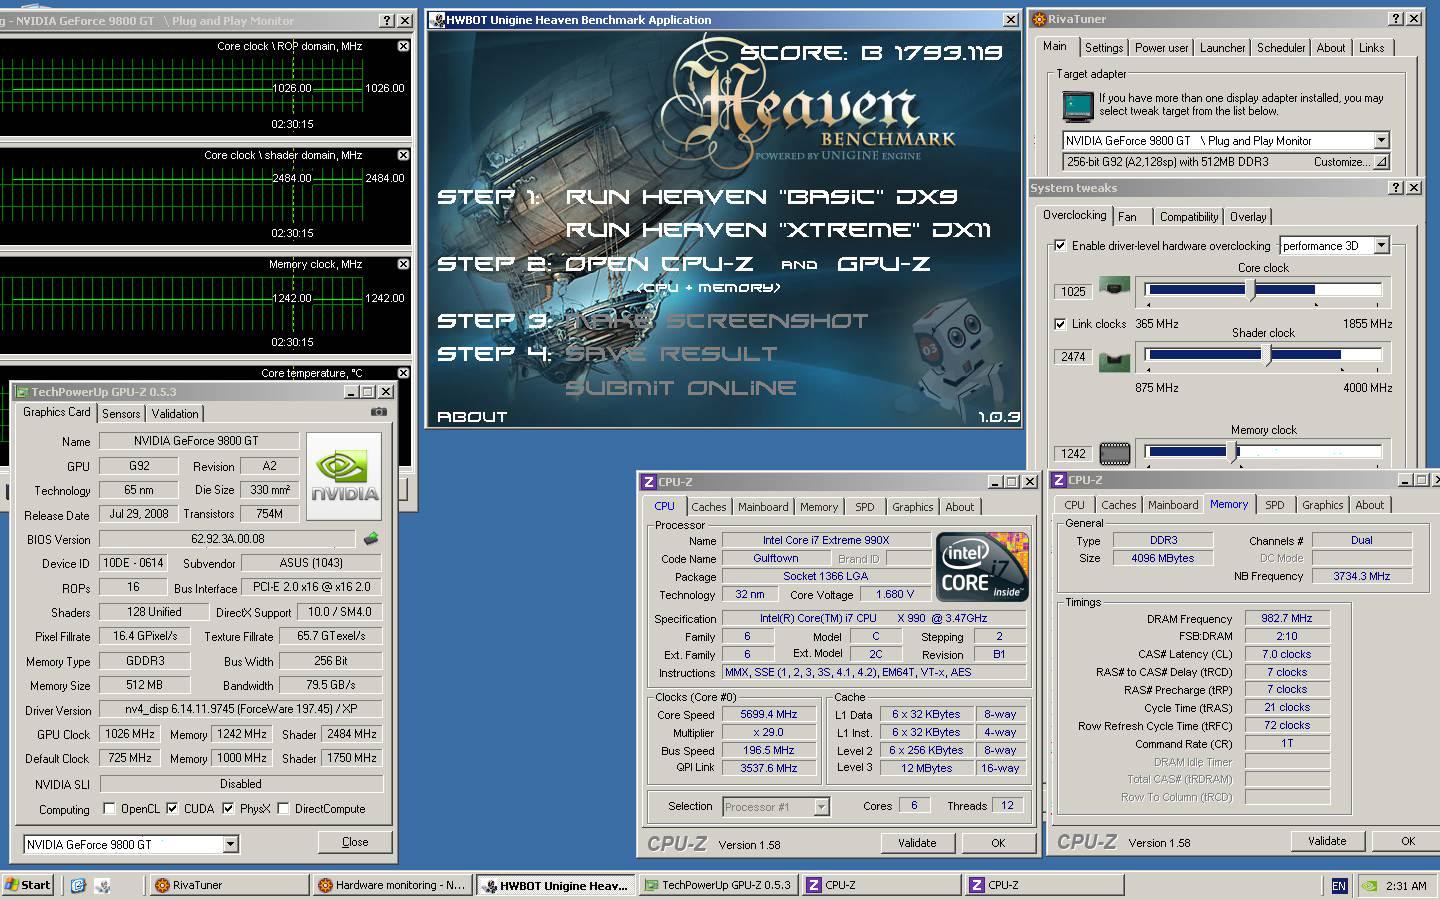Click OK in the CPU tab CPU-Z window
This screenshot has height=900, width=1440.
pos(998,843)
